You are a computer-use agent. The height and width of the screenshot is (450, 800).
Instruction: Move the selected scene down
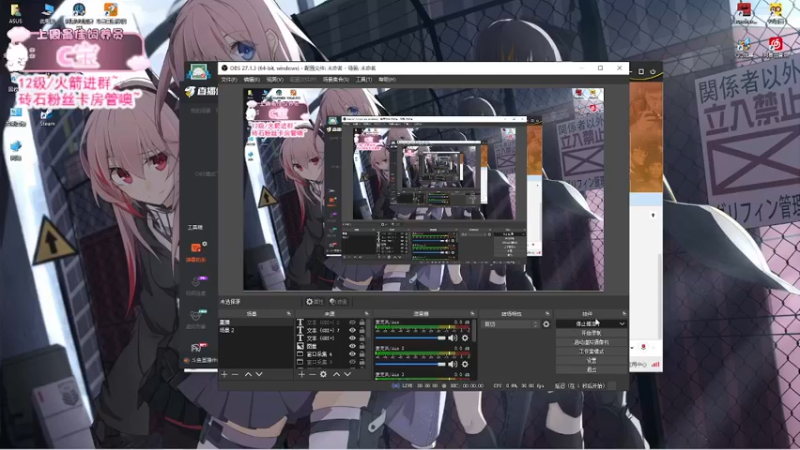point(259,374)
